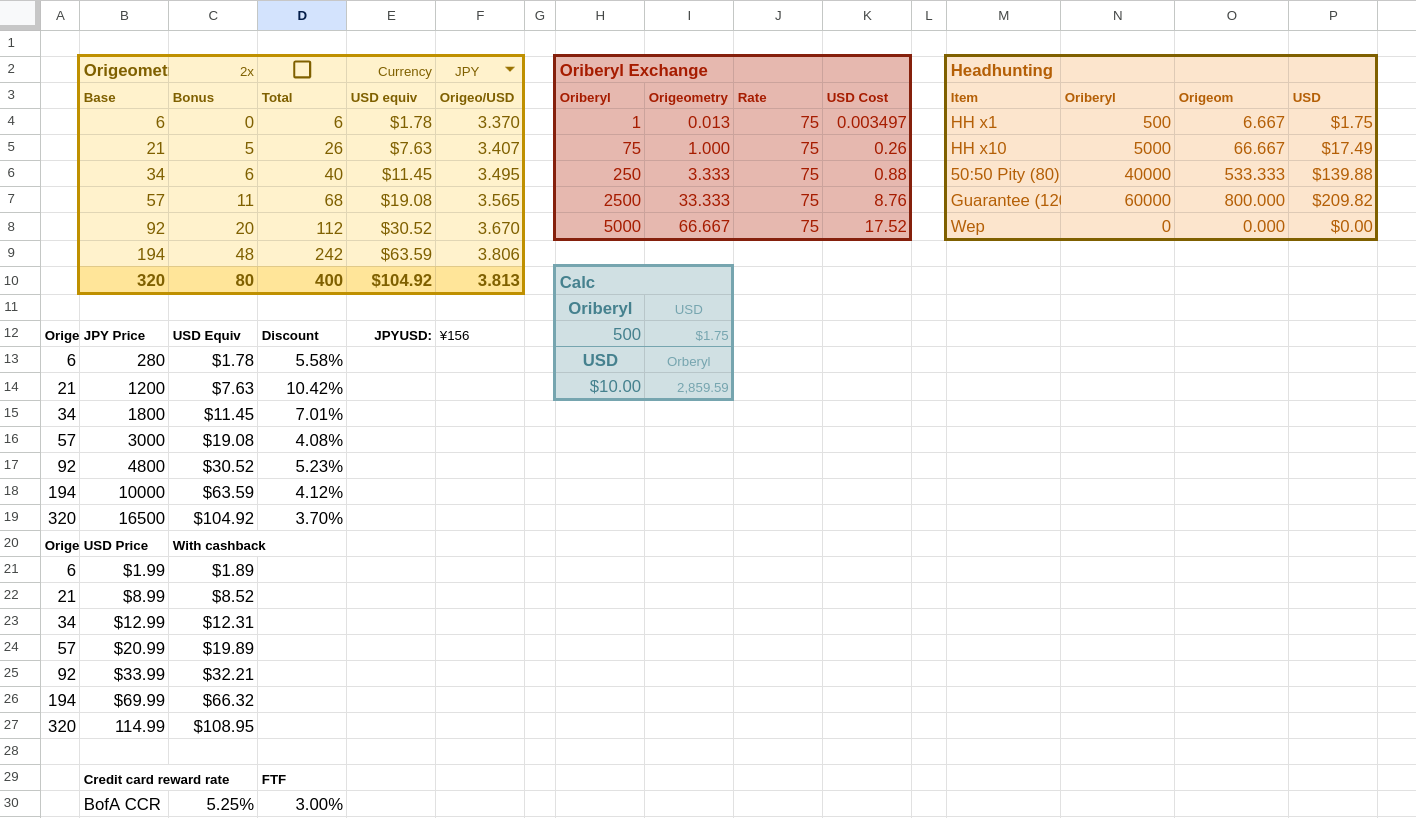Click the Wep item cell
Screen dimensions: 1416x818
point(1003,226)
